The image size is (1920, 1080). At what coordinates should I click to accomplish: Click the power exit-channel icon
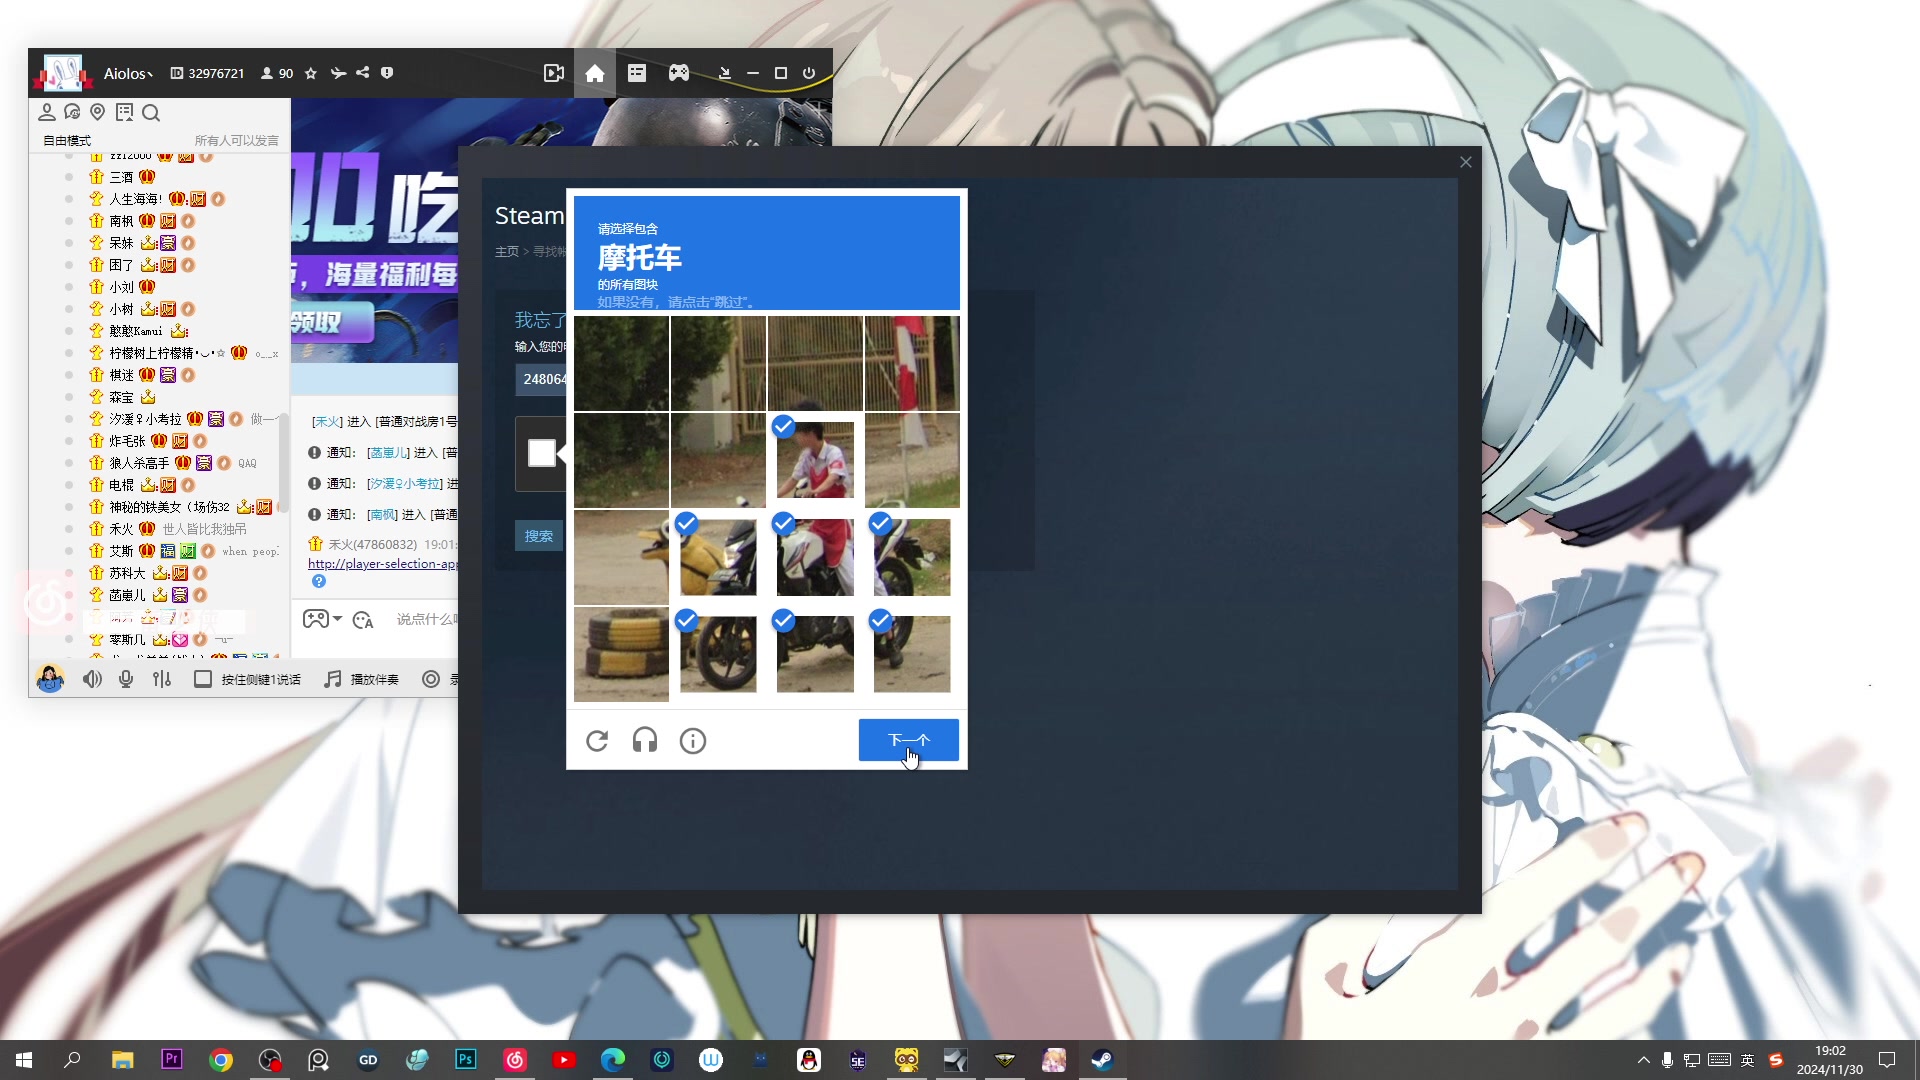tap(809, 73)
